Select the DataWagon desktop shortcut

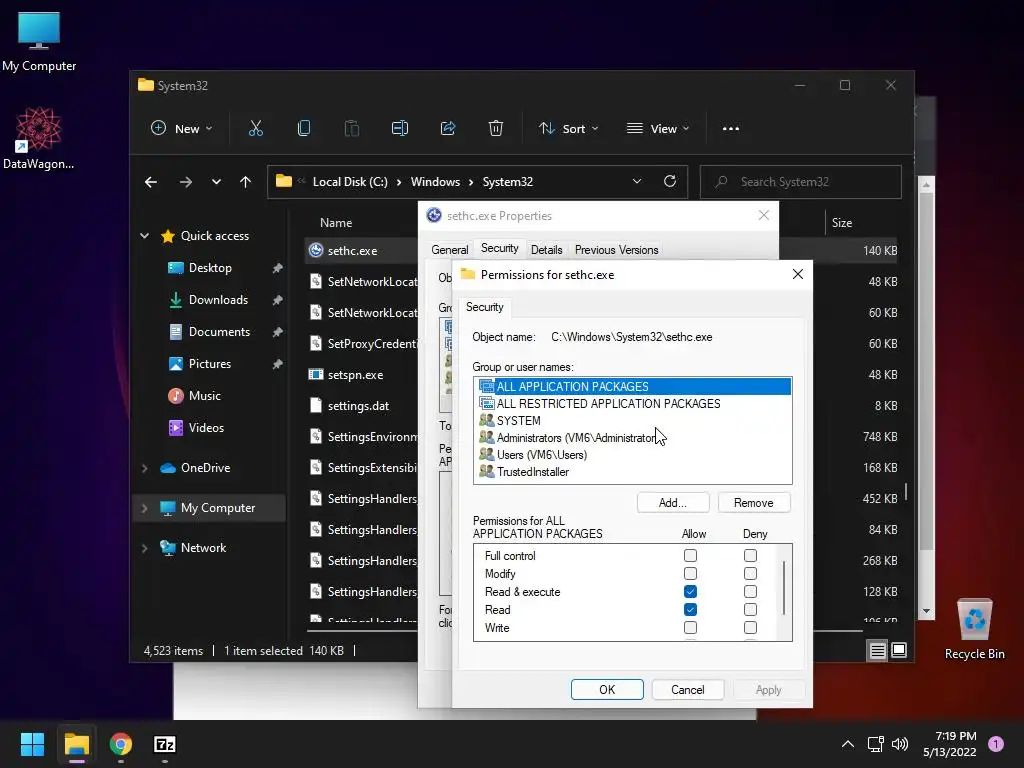coord(39,138)
